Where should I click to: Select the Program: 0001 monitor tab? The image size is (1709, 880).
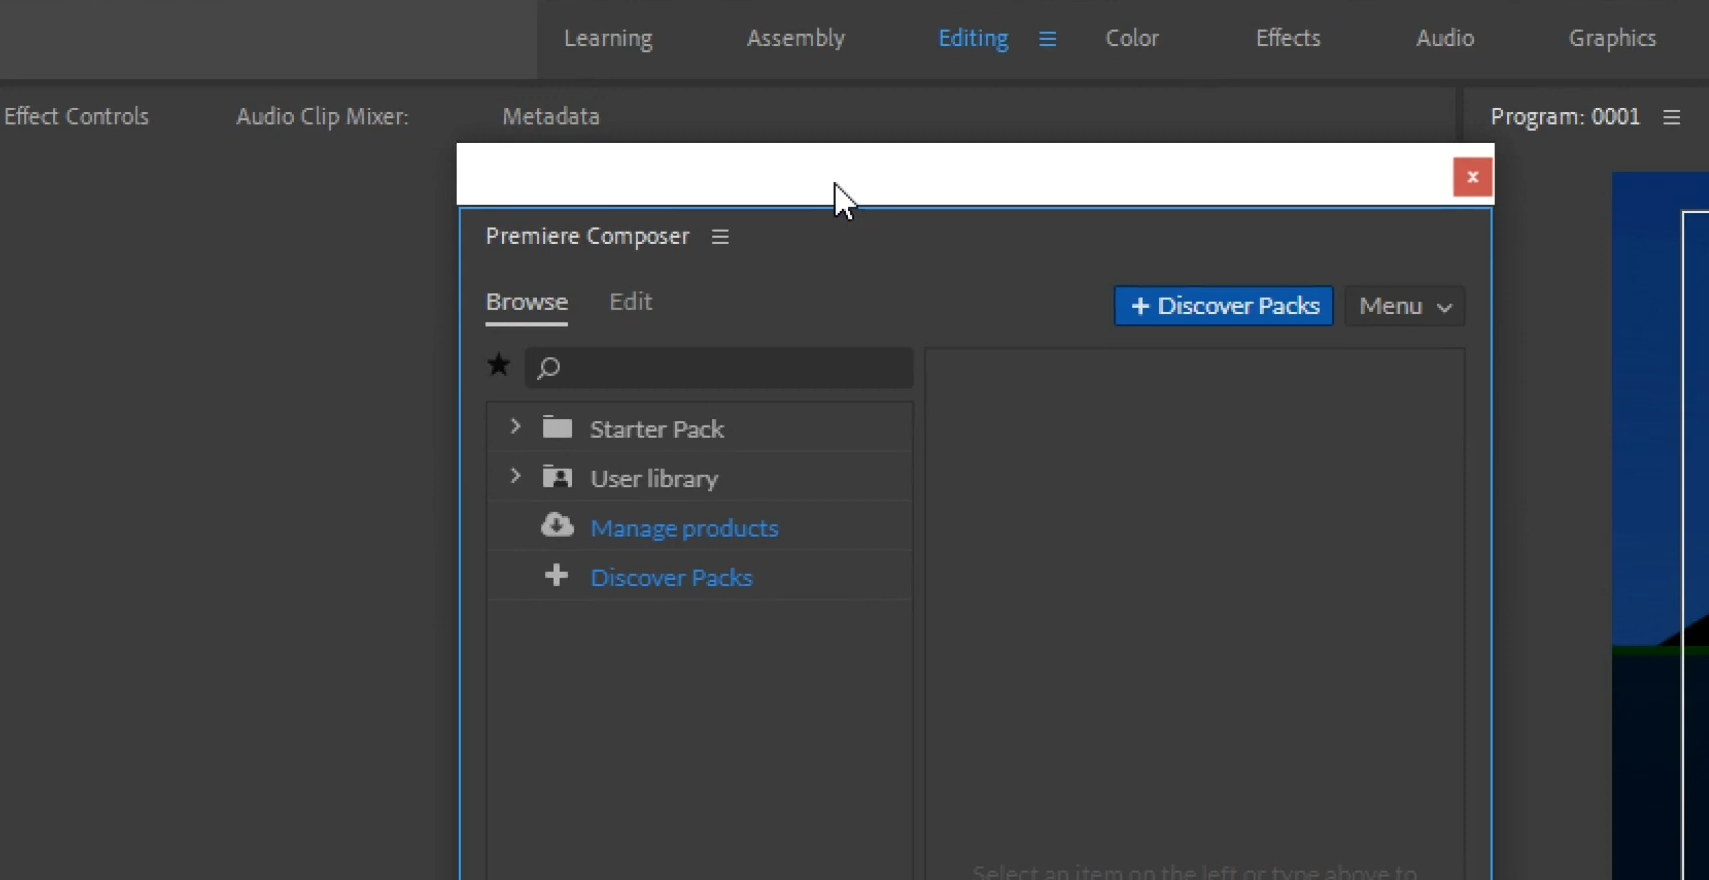[1565, 116]
